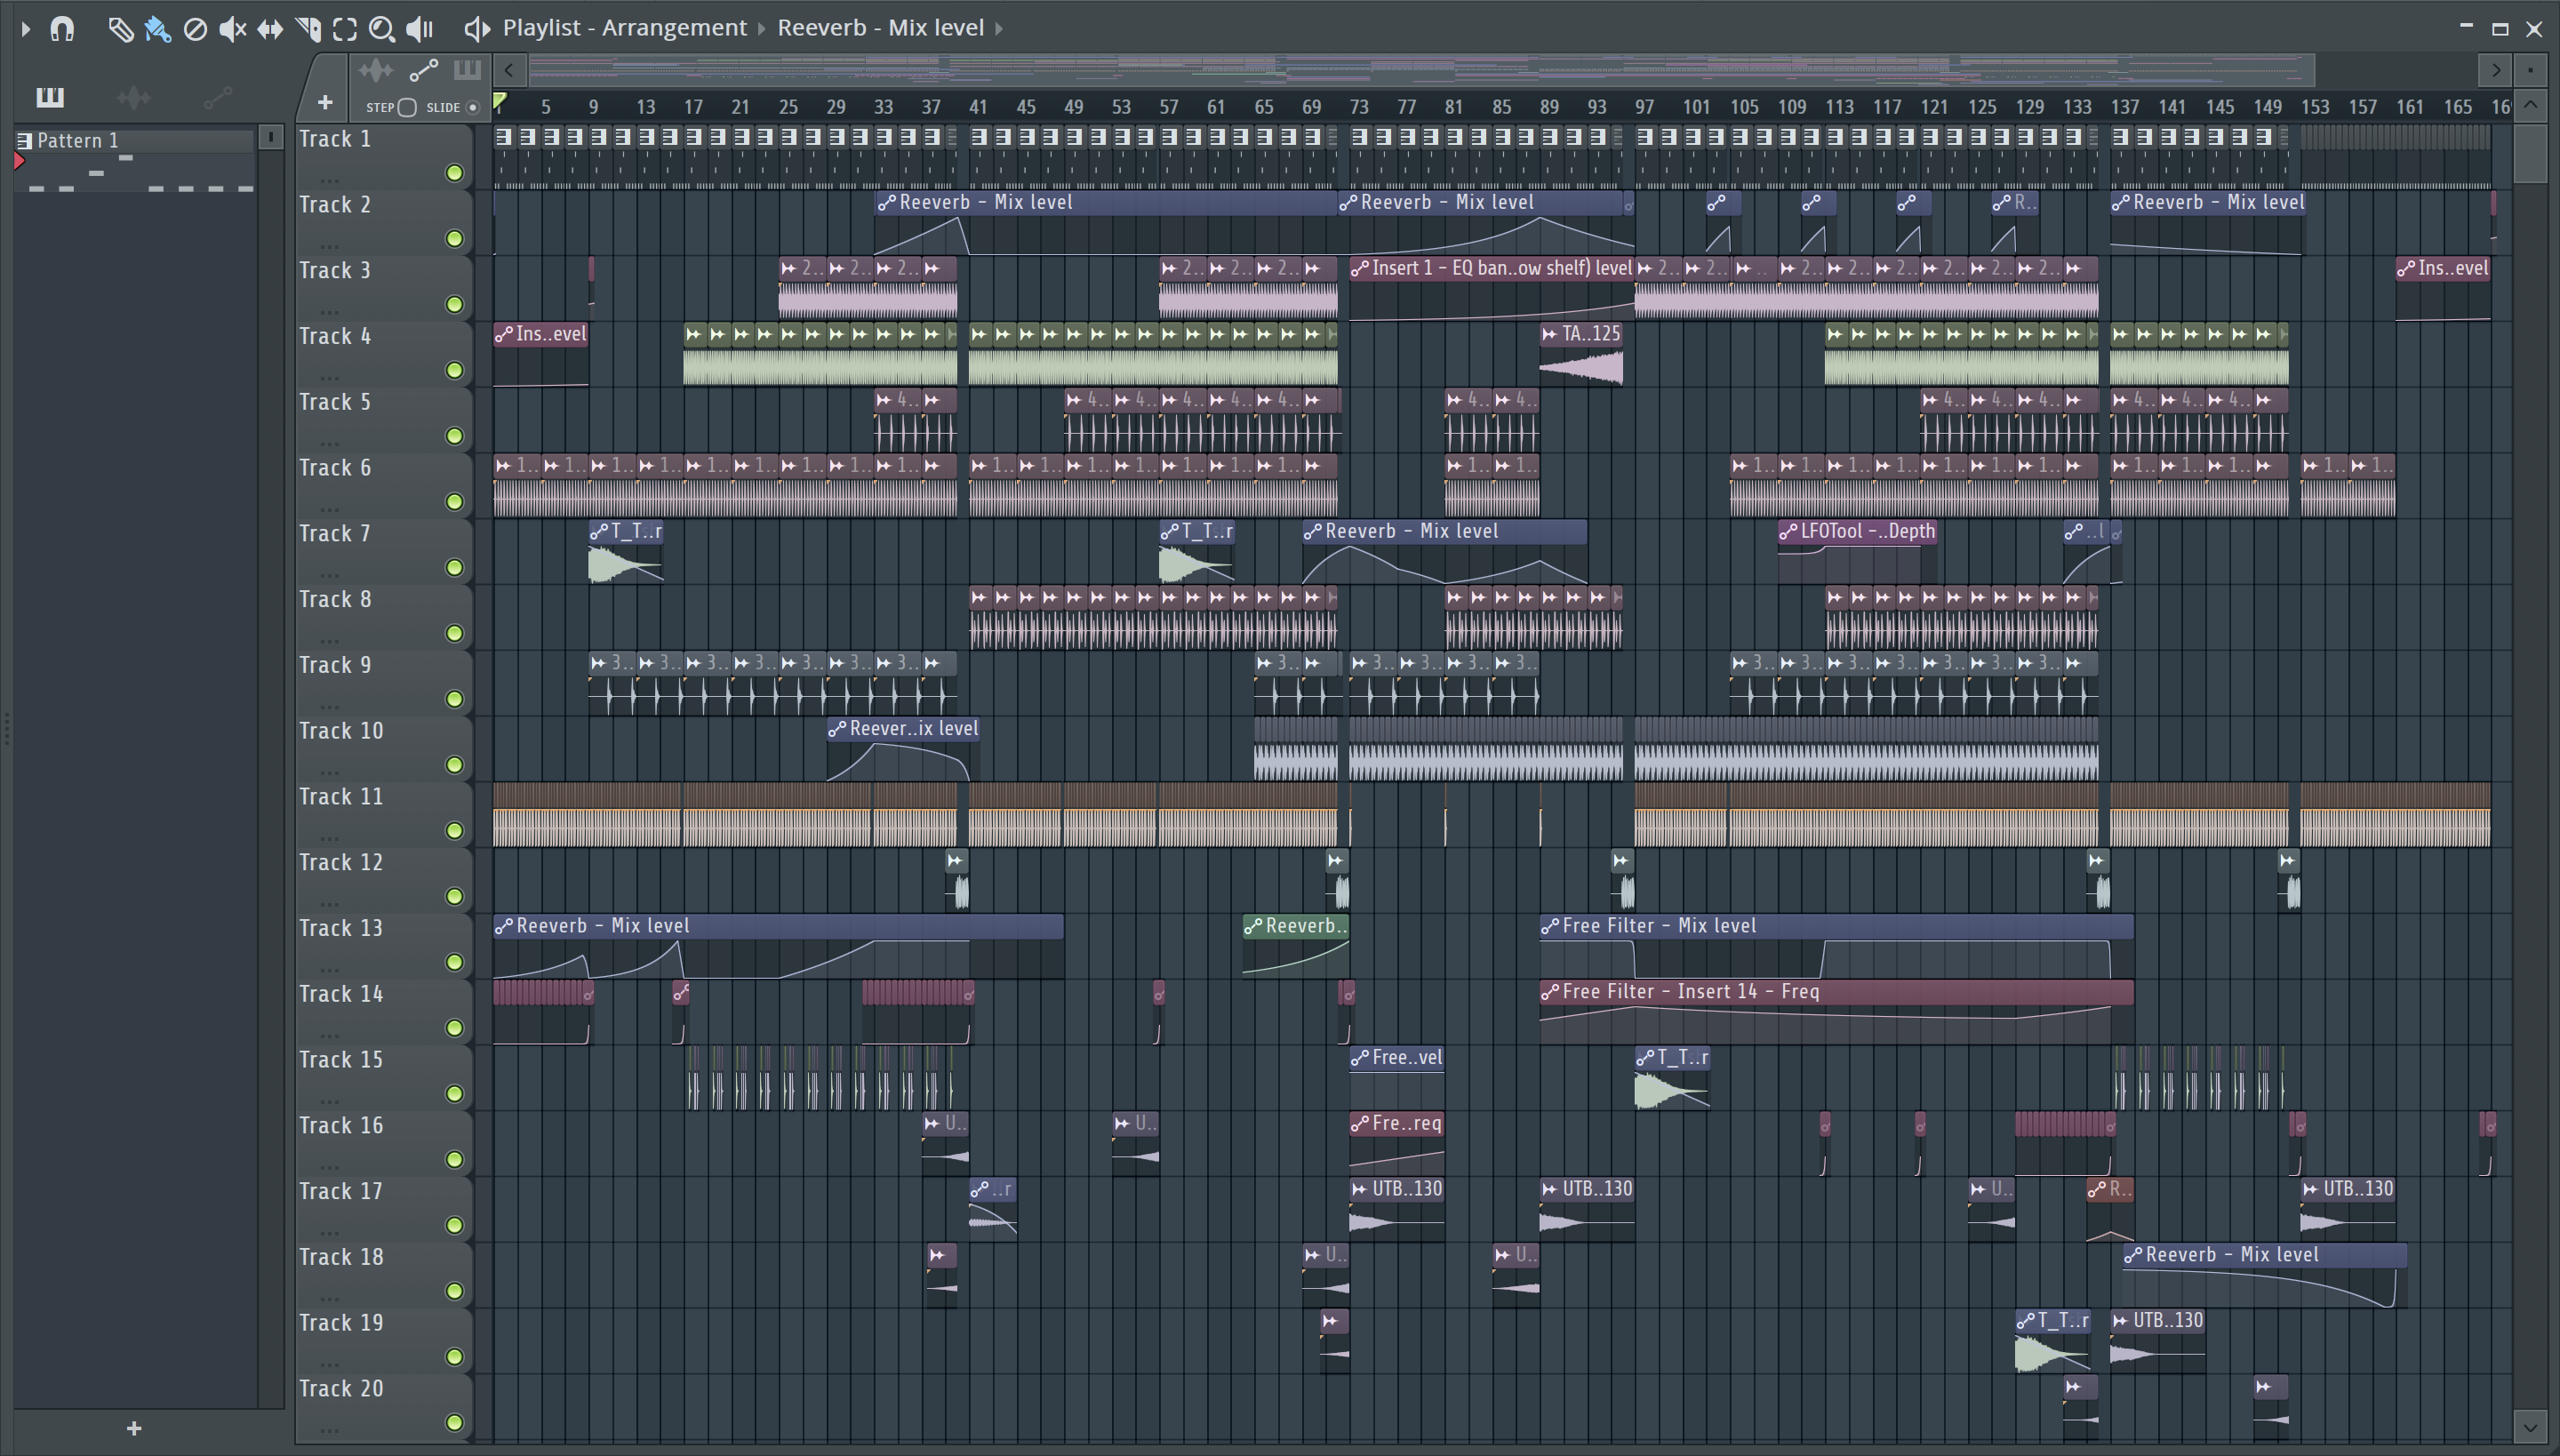This screenshot has width=2560, height=1456.
Task: Select Track 13 header label
Action: pos(341,928)
